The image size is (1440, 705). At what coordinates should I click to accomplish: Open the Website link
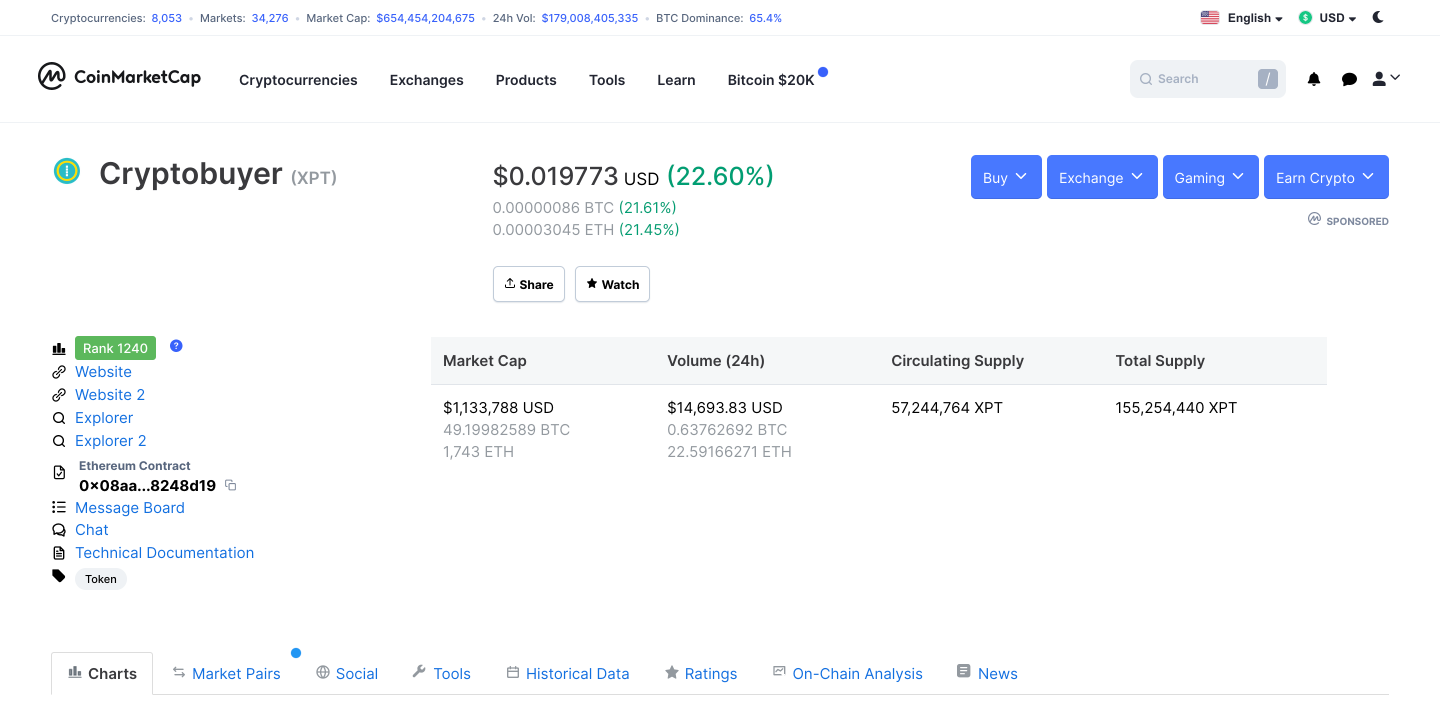coord(103,371)
